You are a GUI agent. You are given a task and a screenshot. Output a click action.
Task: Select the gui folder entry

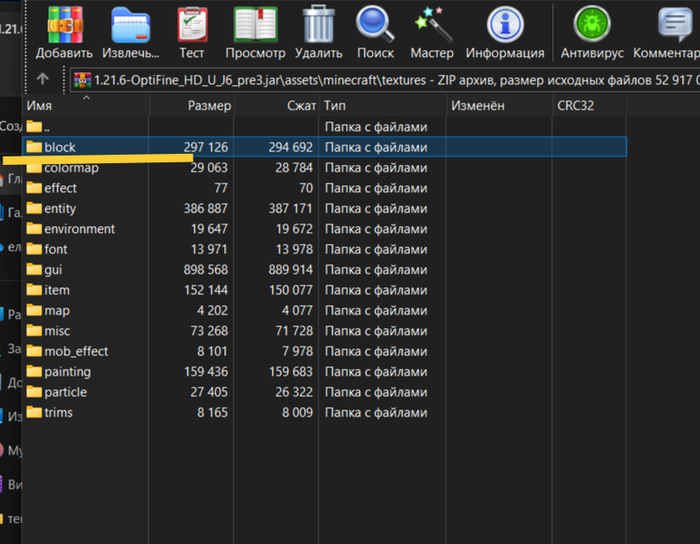[53, 270]
